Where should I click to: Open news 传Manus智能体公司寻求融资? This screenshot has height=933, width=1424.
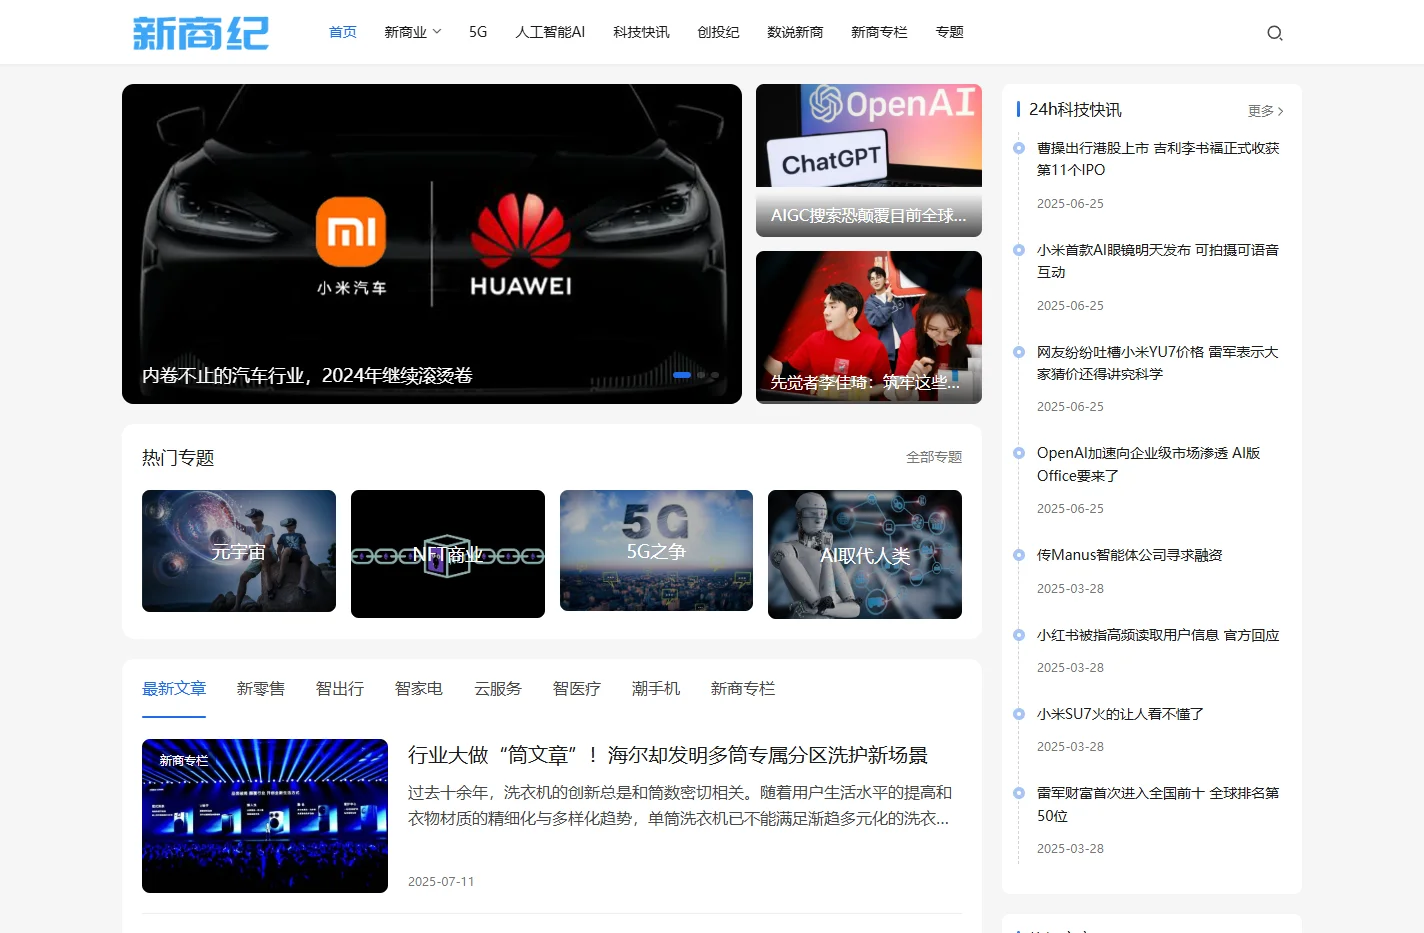click(1130, 555)
